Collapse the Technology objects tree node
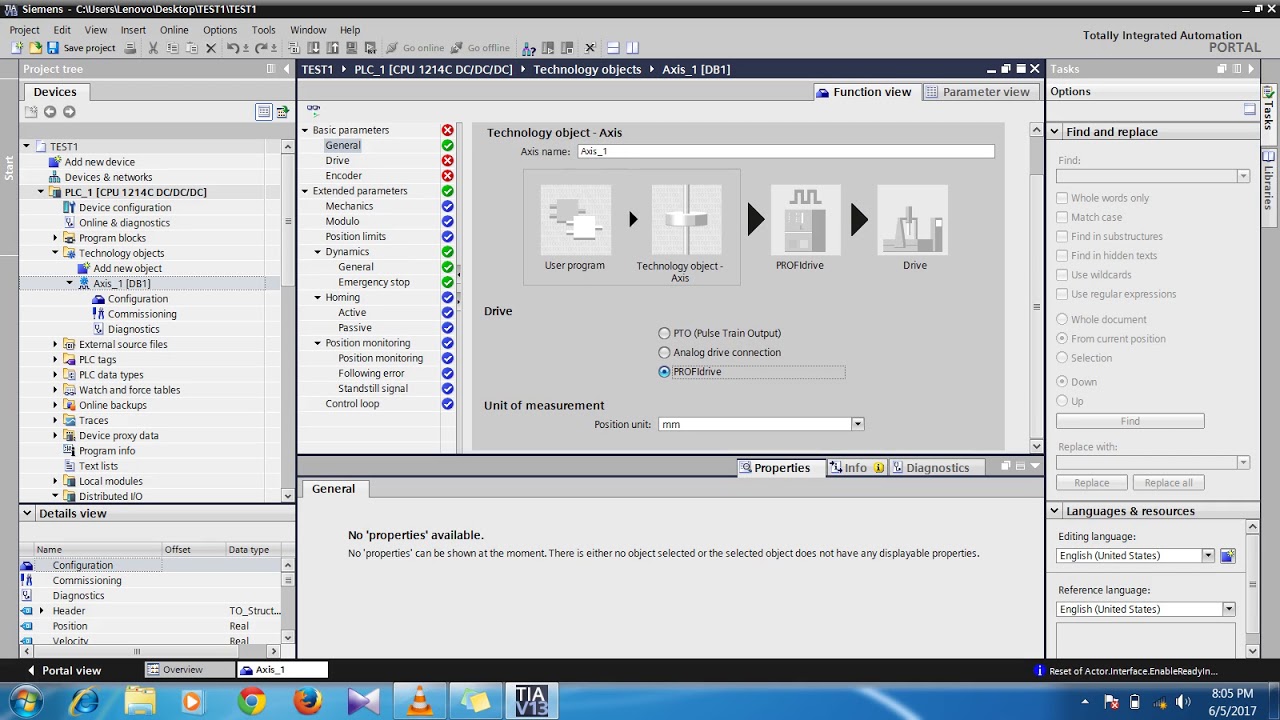The height and width of the screenshot is (720, 1280). 56,253
